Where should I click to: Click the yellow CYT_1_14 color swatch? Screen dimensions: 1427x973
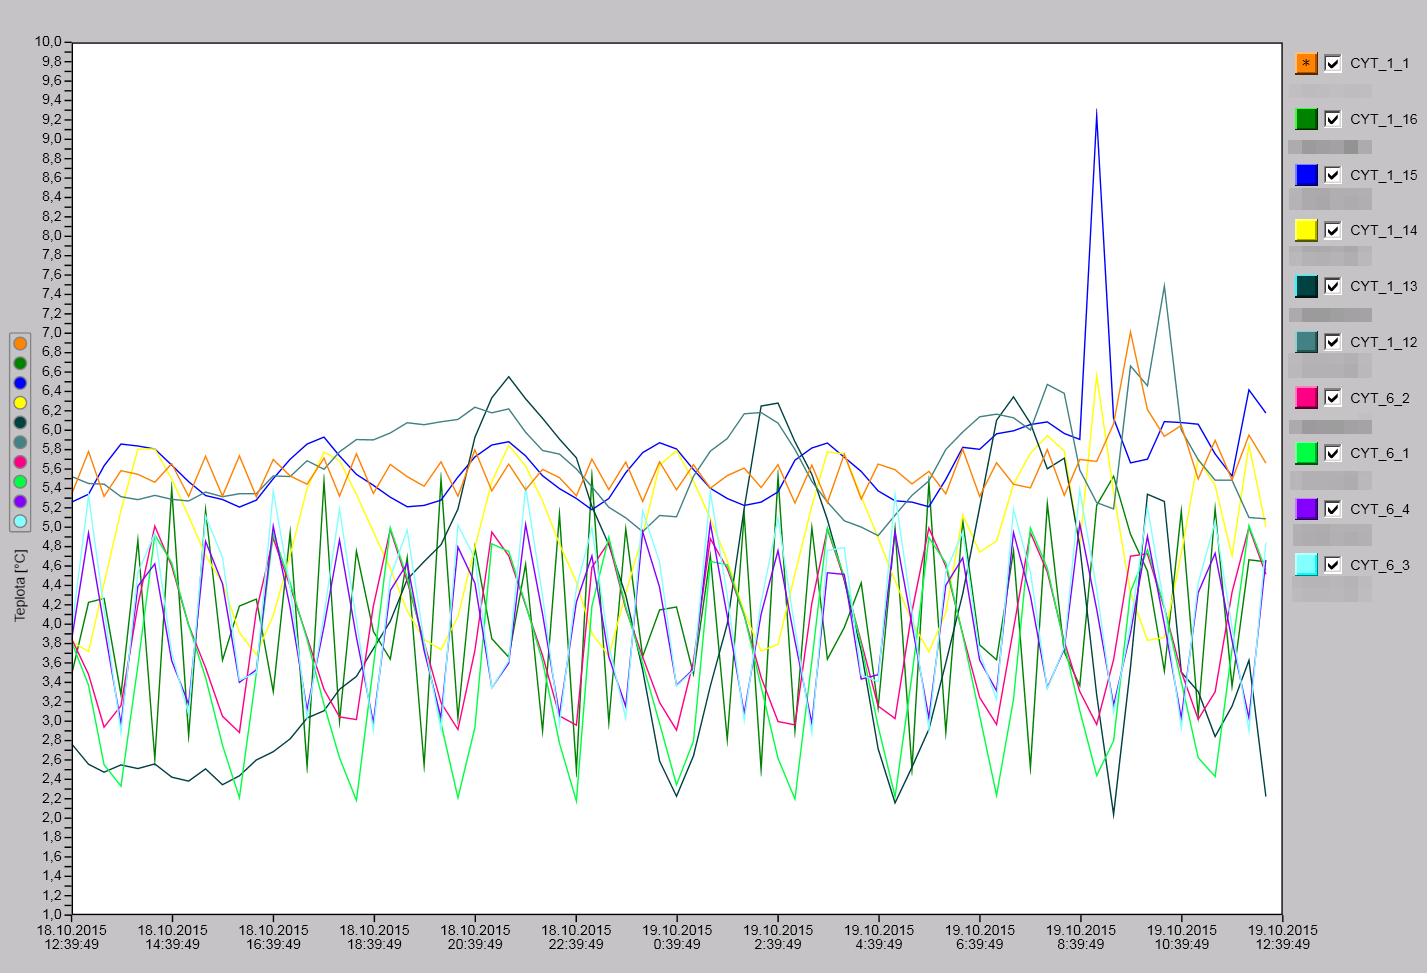[x=1306, y=230]
